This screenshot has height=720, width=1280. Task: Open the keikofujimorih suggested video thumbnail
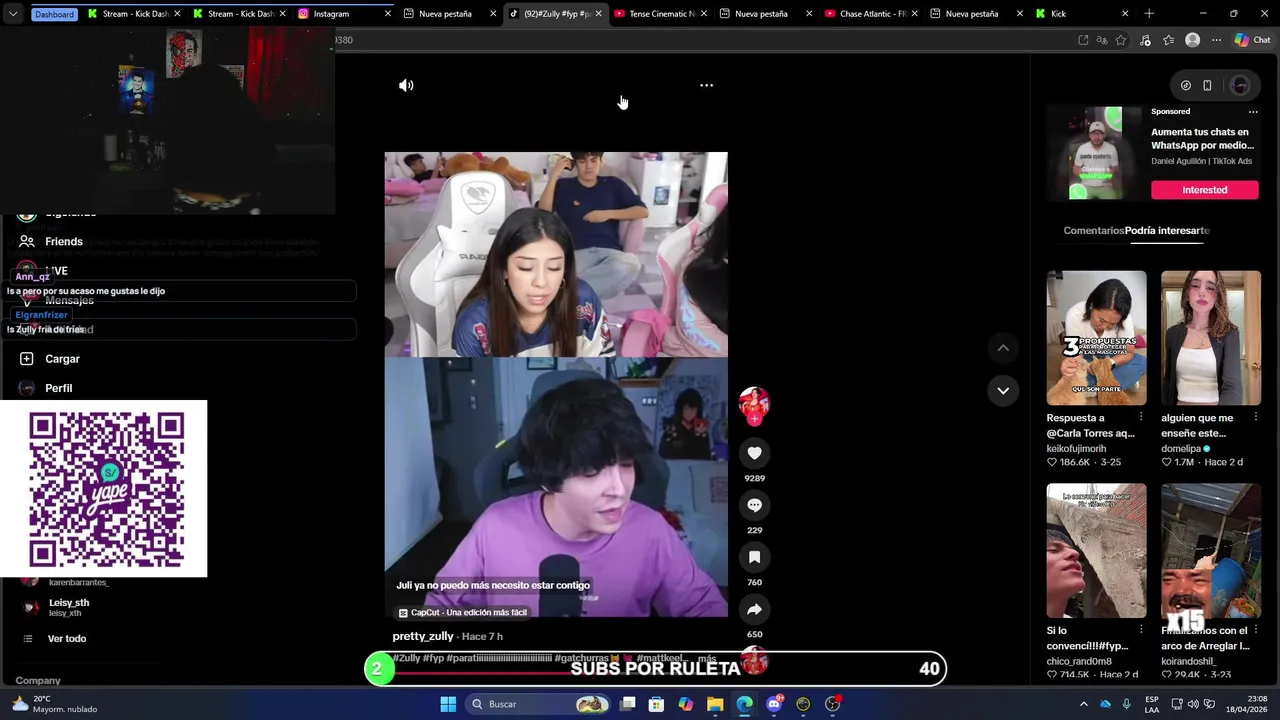pyautogui.click(x=1096, y=338)
